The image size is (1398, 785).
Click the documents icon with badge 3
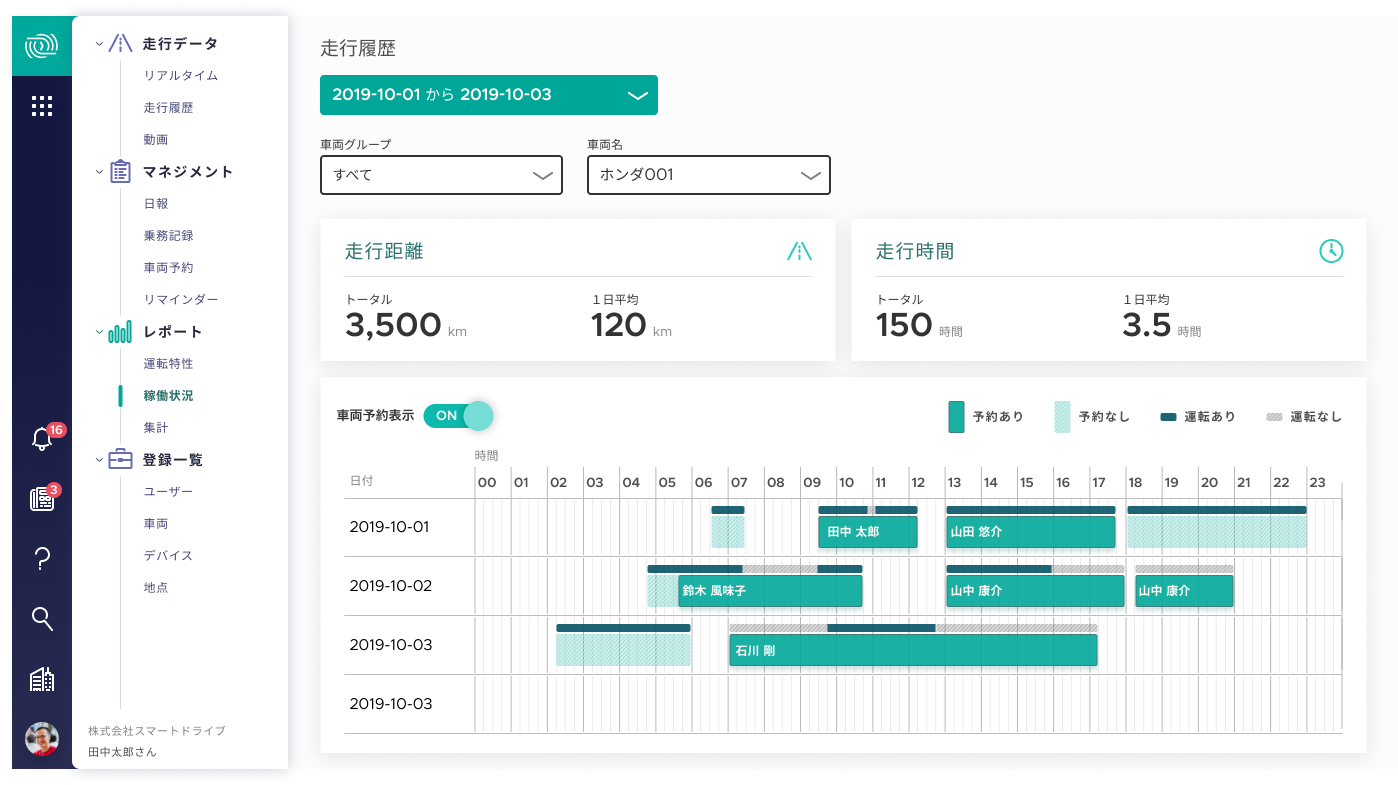41,500
